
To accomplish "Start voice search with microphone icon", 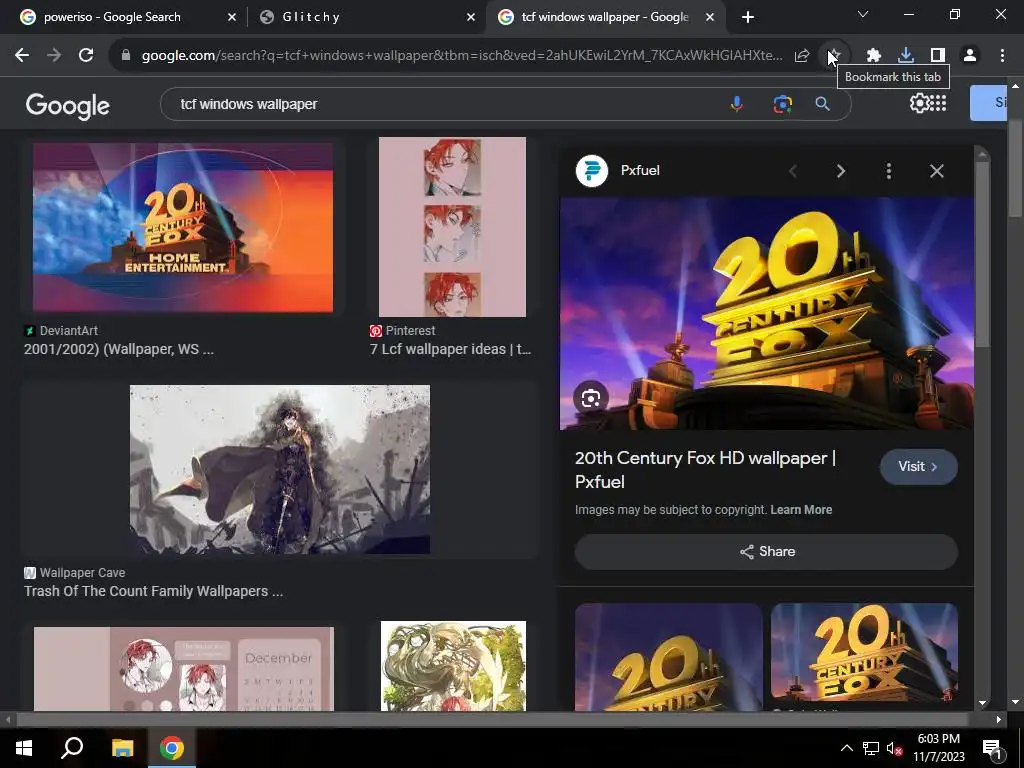I will point(737,104).
